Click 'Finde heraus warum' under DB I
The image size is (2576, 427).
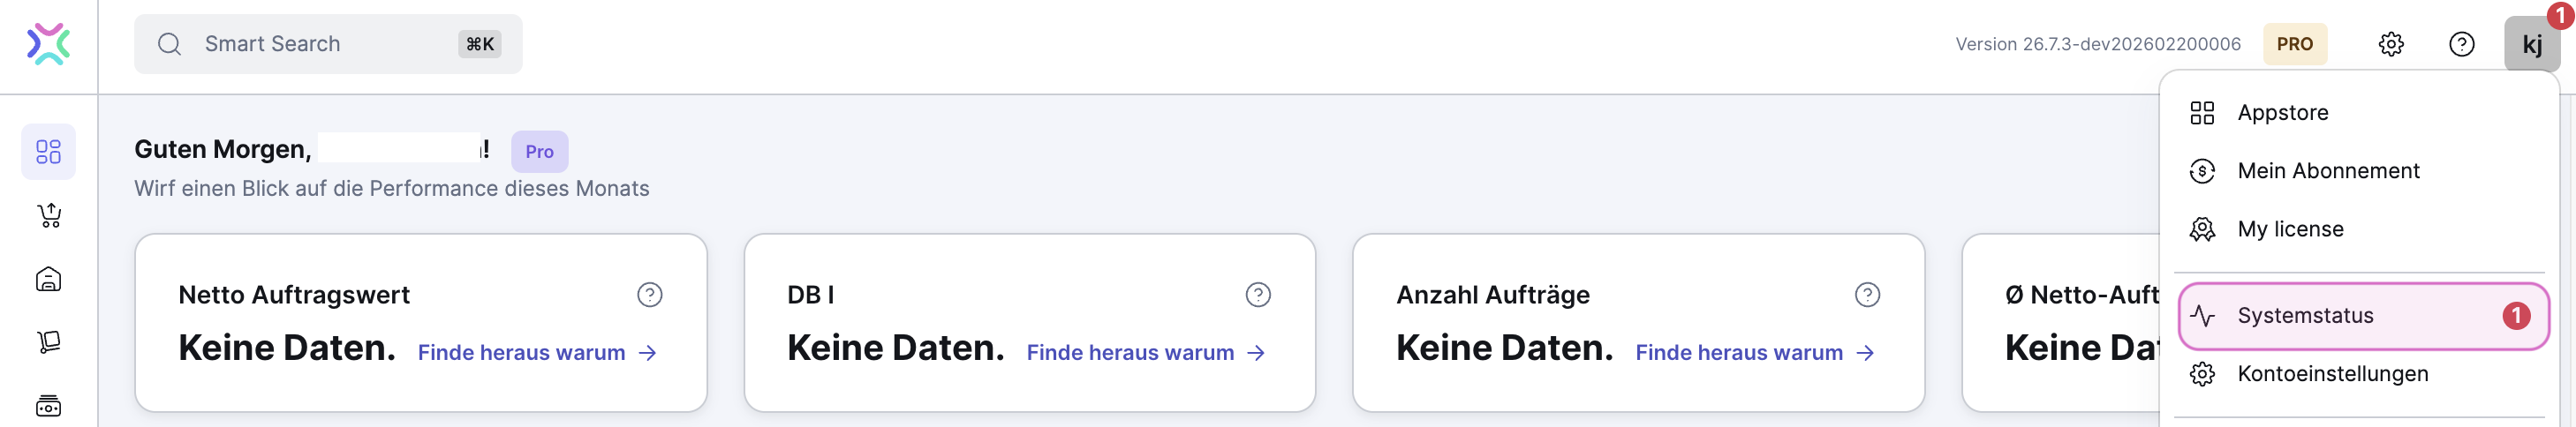point(1145,353)
